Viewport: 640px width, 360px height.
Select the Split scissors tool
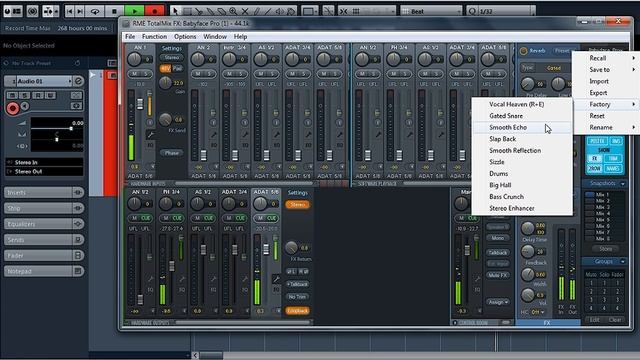click(x=199, y=11)
